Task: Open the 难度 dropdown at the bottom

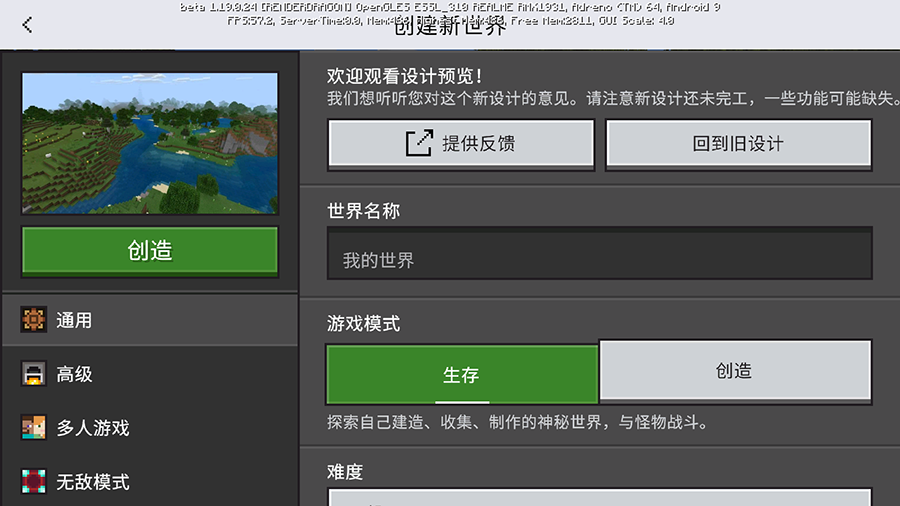Action: click(600, 496)
